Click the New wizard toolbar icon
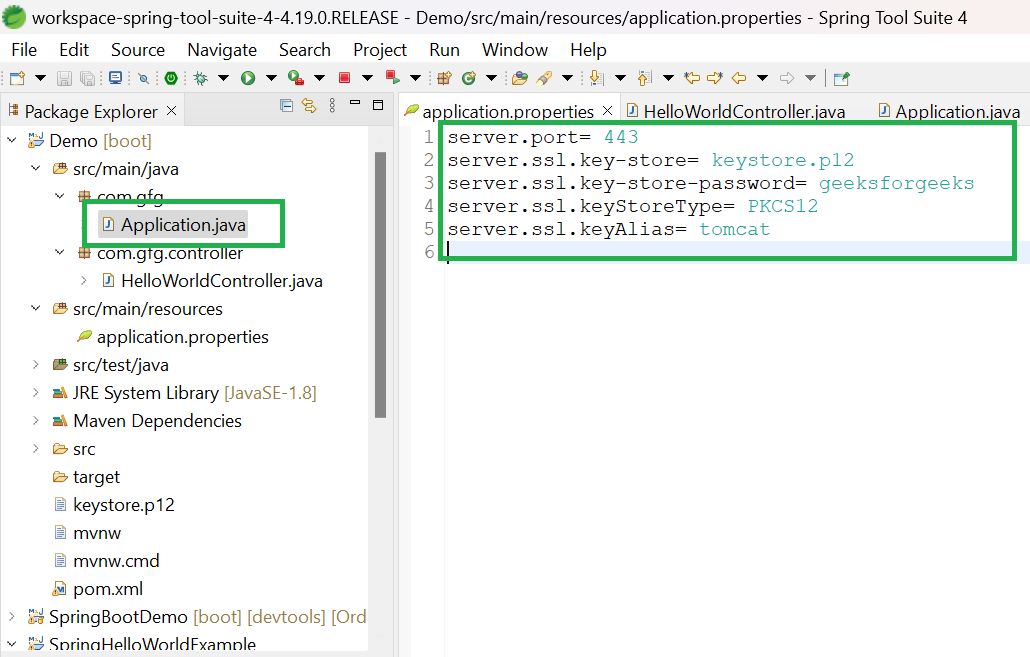This screenshot has height=657, width=1030. pos(18,78)
